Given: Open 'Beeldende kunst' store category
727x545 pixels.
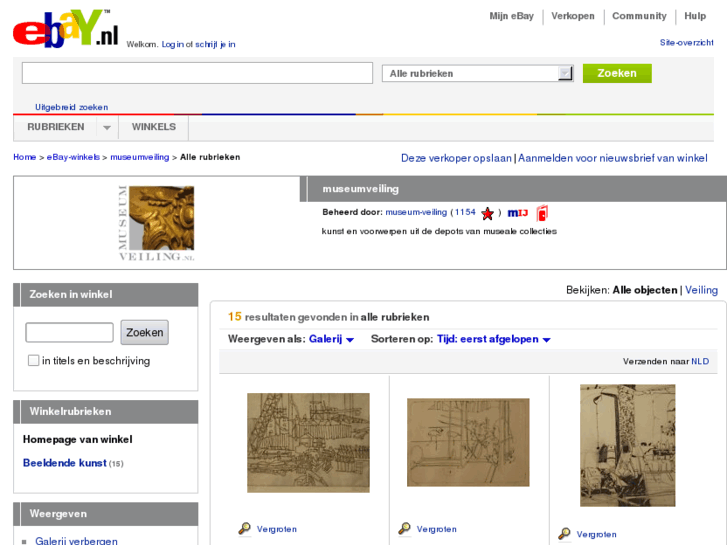Looking at the screenshot, I should click(x=64, y=463).
